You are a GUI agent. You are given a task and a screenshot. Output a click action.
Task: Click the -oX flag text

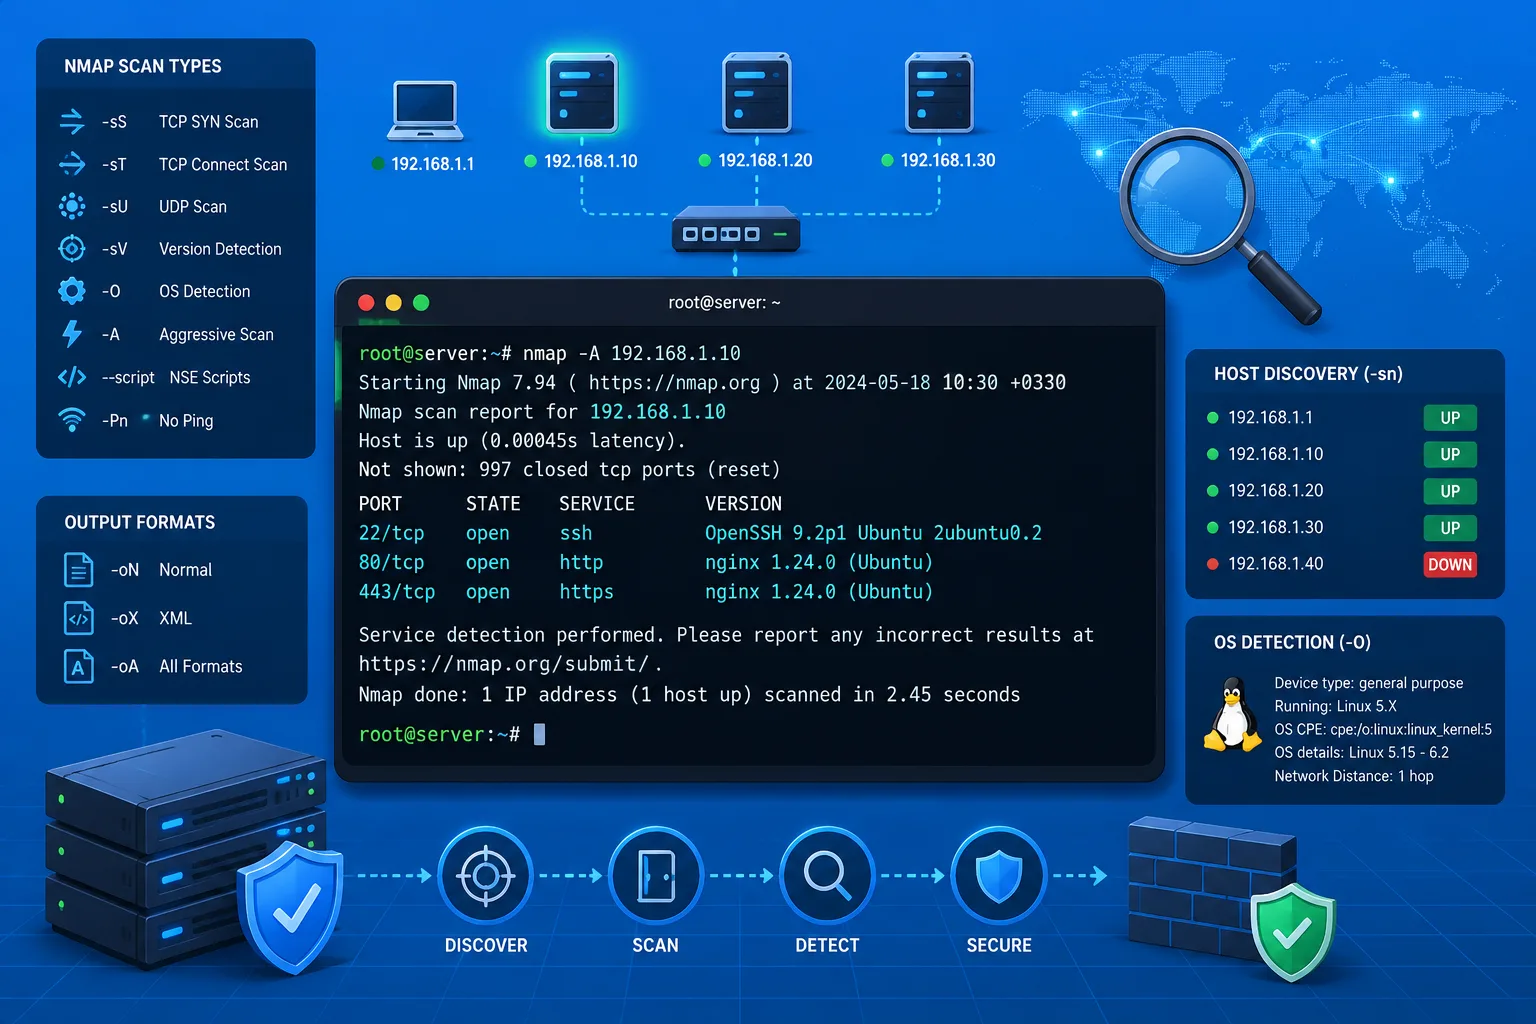(x=124, y=618)
